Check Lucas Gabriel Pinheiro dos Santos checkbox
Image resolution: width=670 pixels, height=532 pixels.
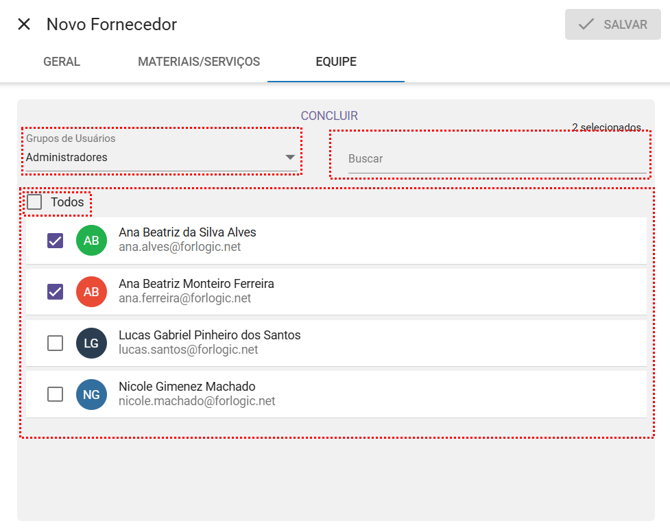[55, 343]
